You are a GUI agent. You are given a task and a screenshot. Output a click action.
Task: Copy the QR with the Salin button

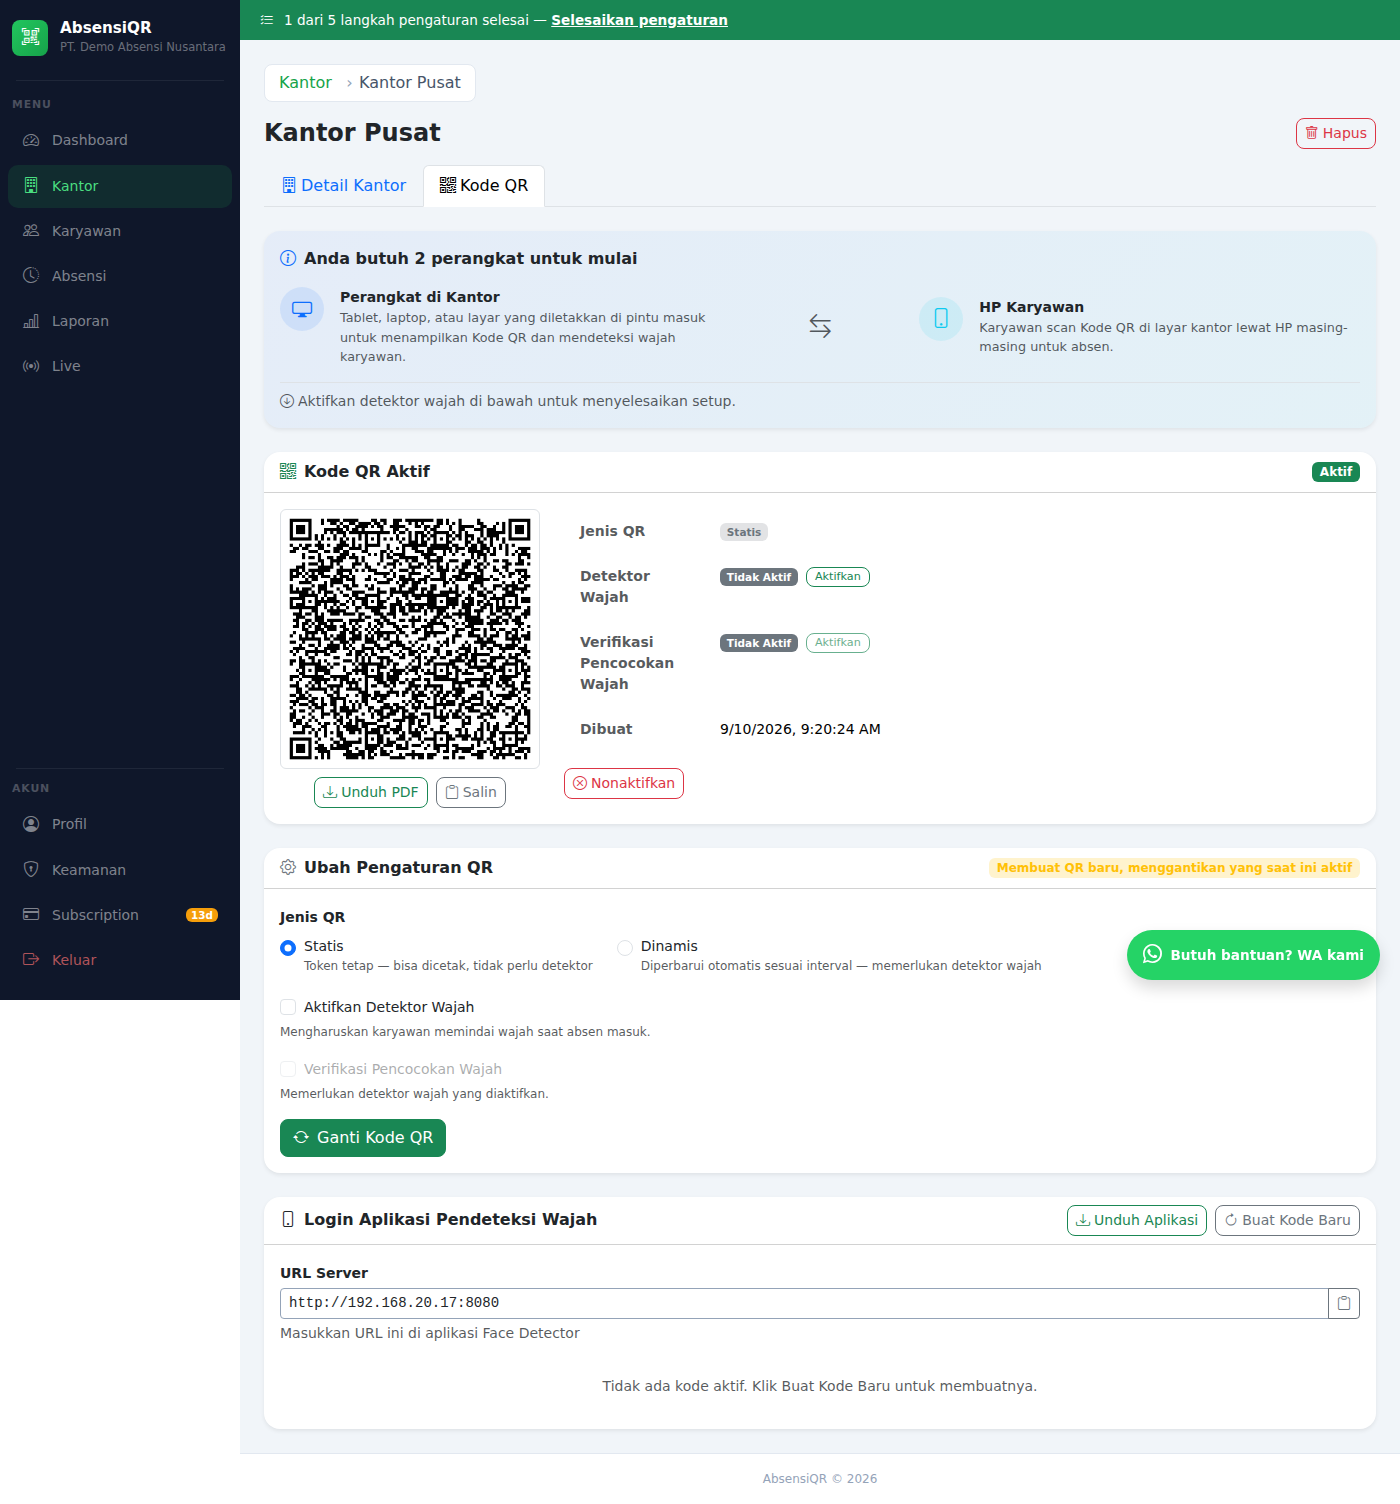click(x=471, y=792)
